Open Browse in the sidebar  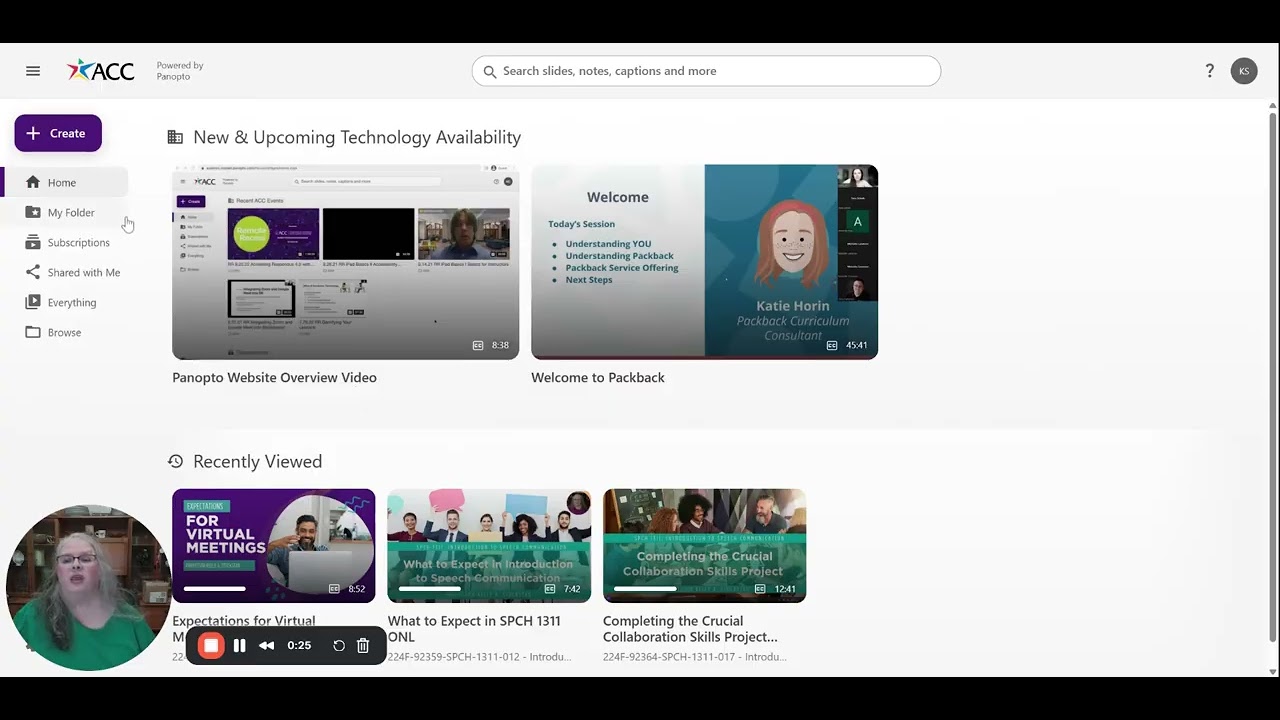64,333
